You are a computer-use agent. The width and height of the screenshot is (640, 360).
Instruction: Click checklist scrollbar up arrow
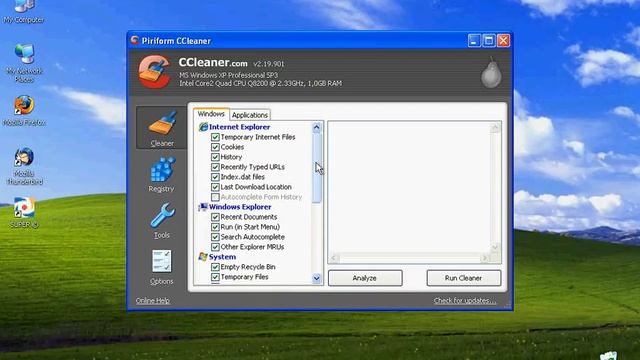[317, 128]
